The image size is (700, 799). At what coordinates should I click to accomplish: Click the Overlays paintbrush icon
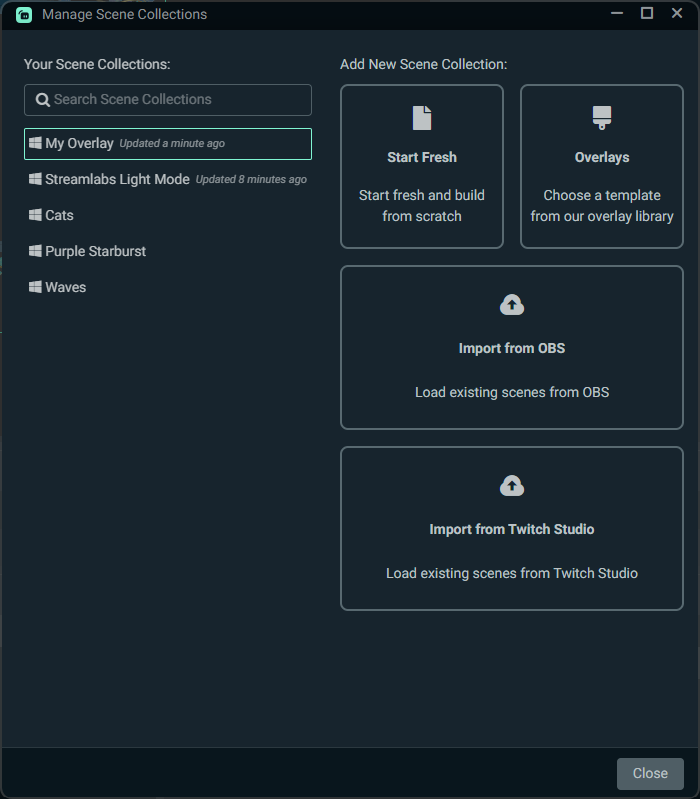[x=602, y=118]
